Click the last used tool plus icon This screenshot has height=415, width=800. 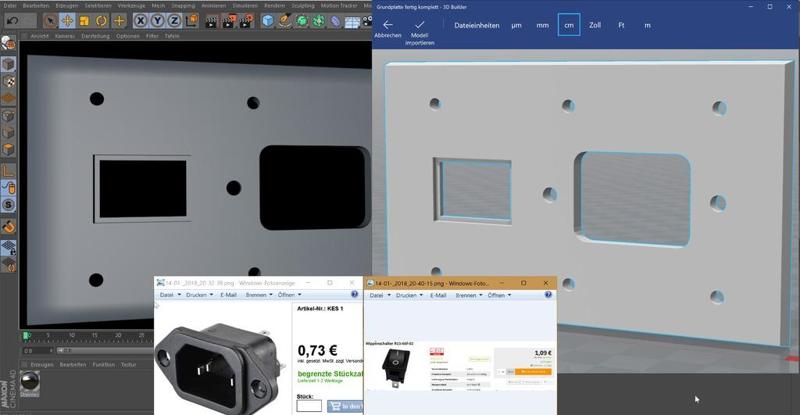[119, 21]
